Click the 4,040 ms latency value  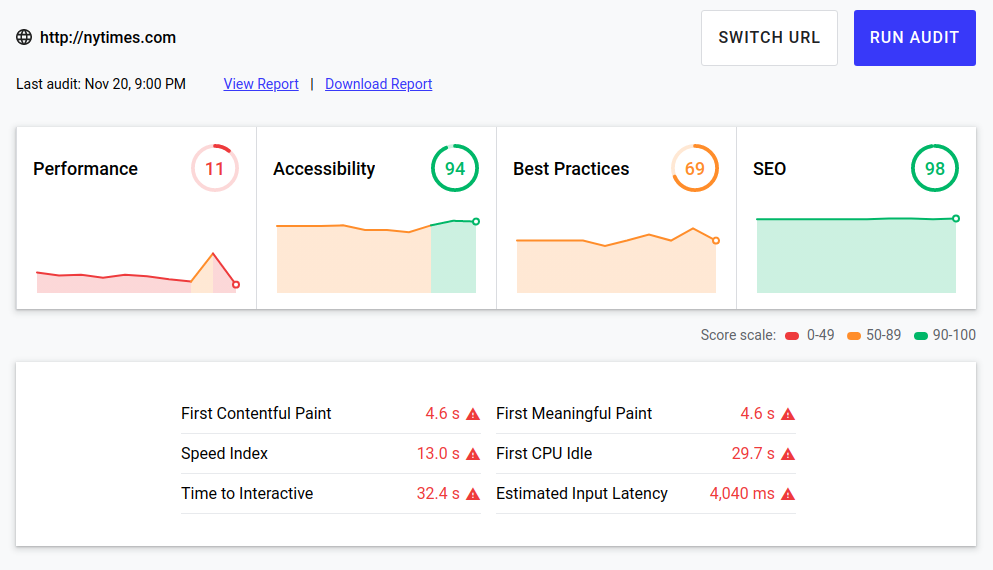pyautogui.click(x=742, y=493)
